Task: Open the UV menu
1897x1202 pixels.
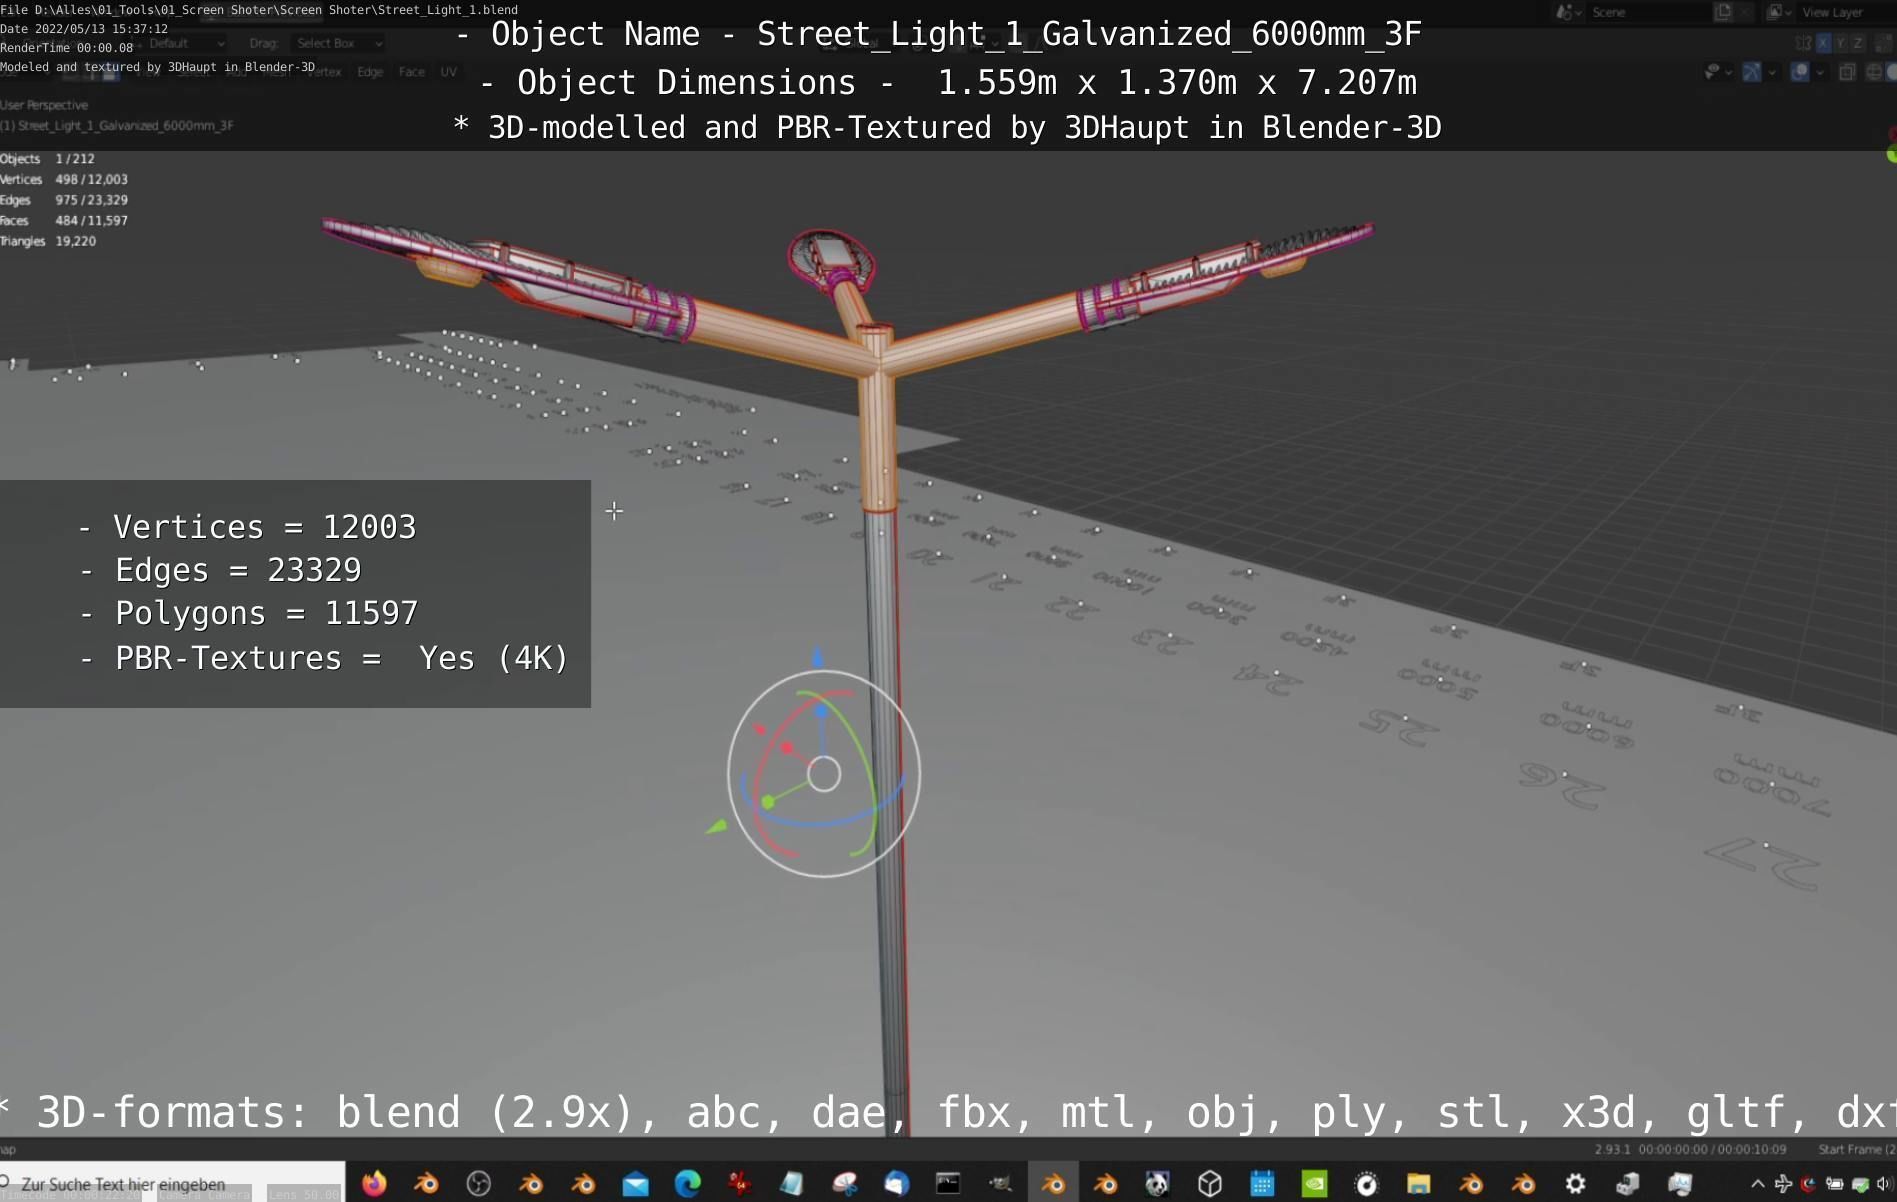Action: coord(449,72)
